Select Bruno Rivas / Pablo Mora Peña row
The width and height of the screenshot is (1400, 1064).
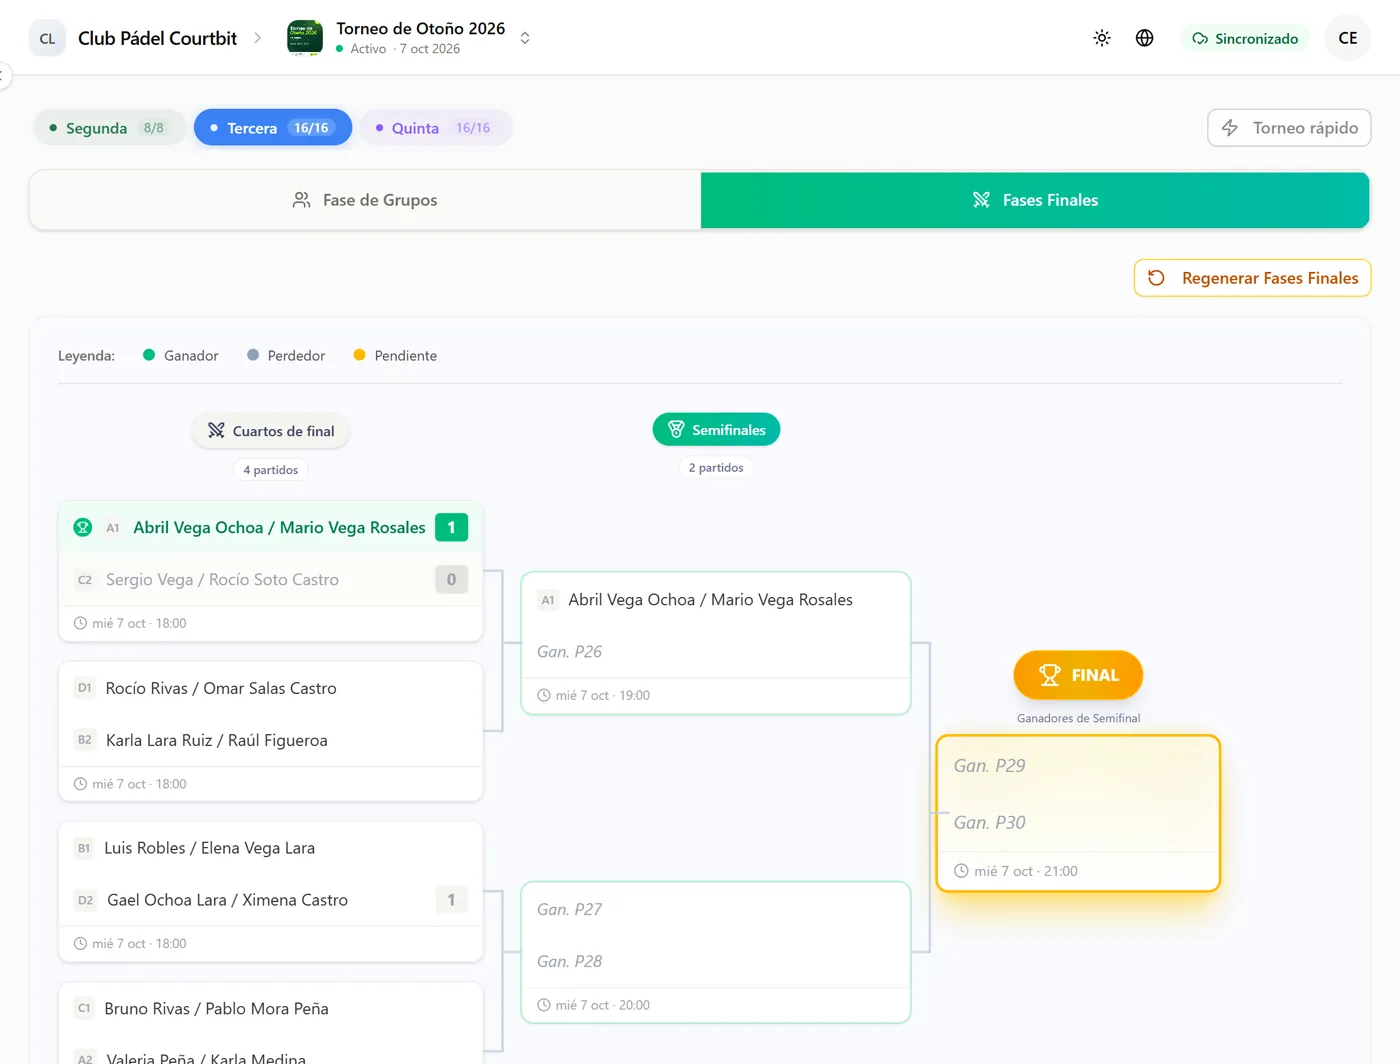click(x=271, y=1008)
